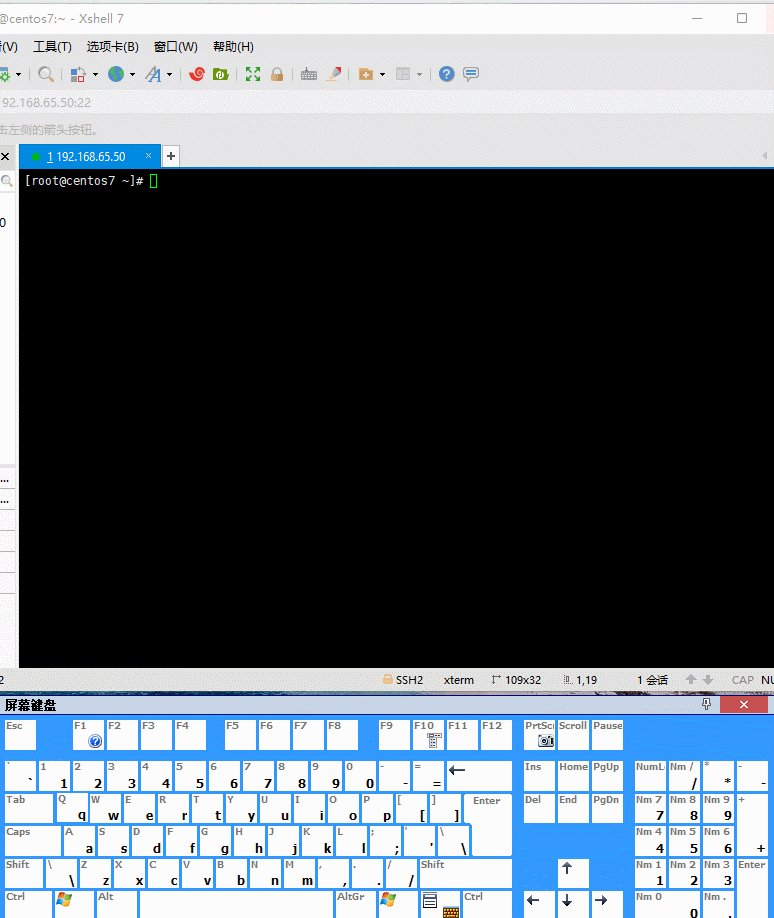Toggle the Caps lock key
Screen dimensions: 774x918
pos(32,840)
